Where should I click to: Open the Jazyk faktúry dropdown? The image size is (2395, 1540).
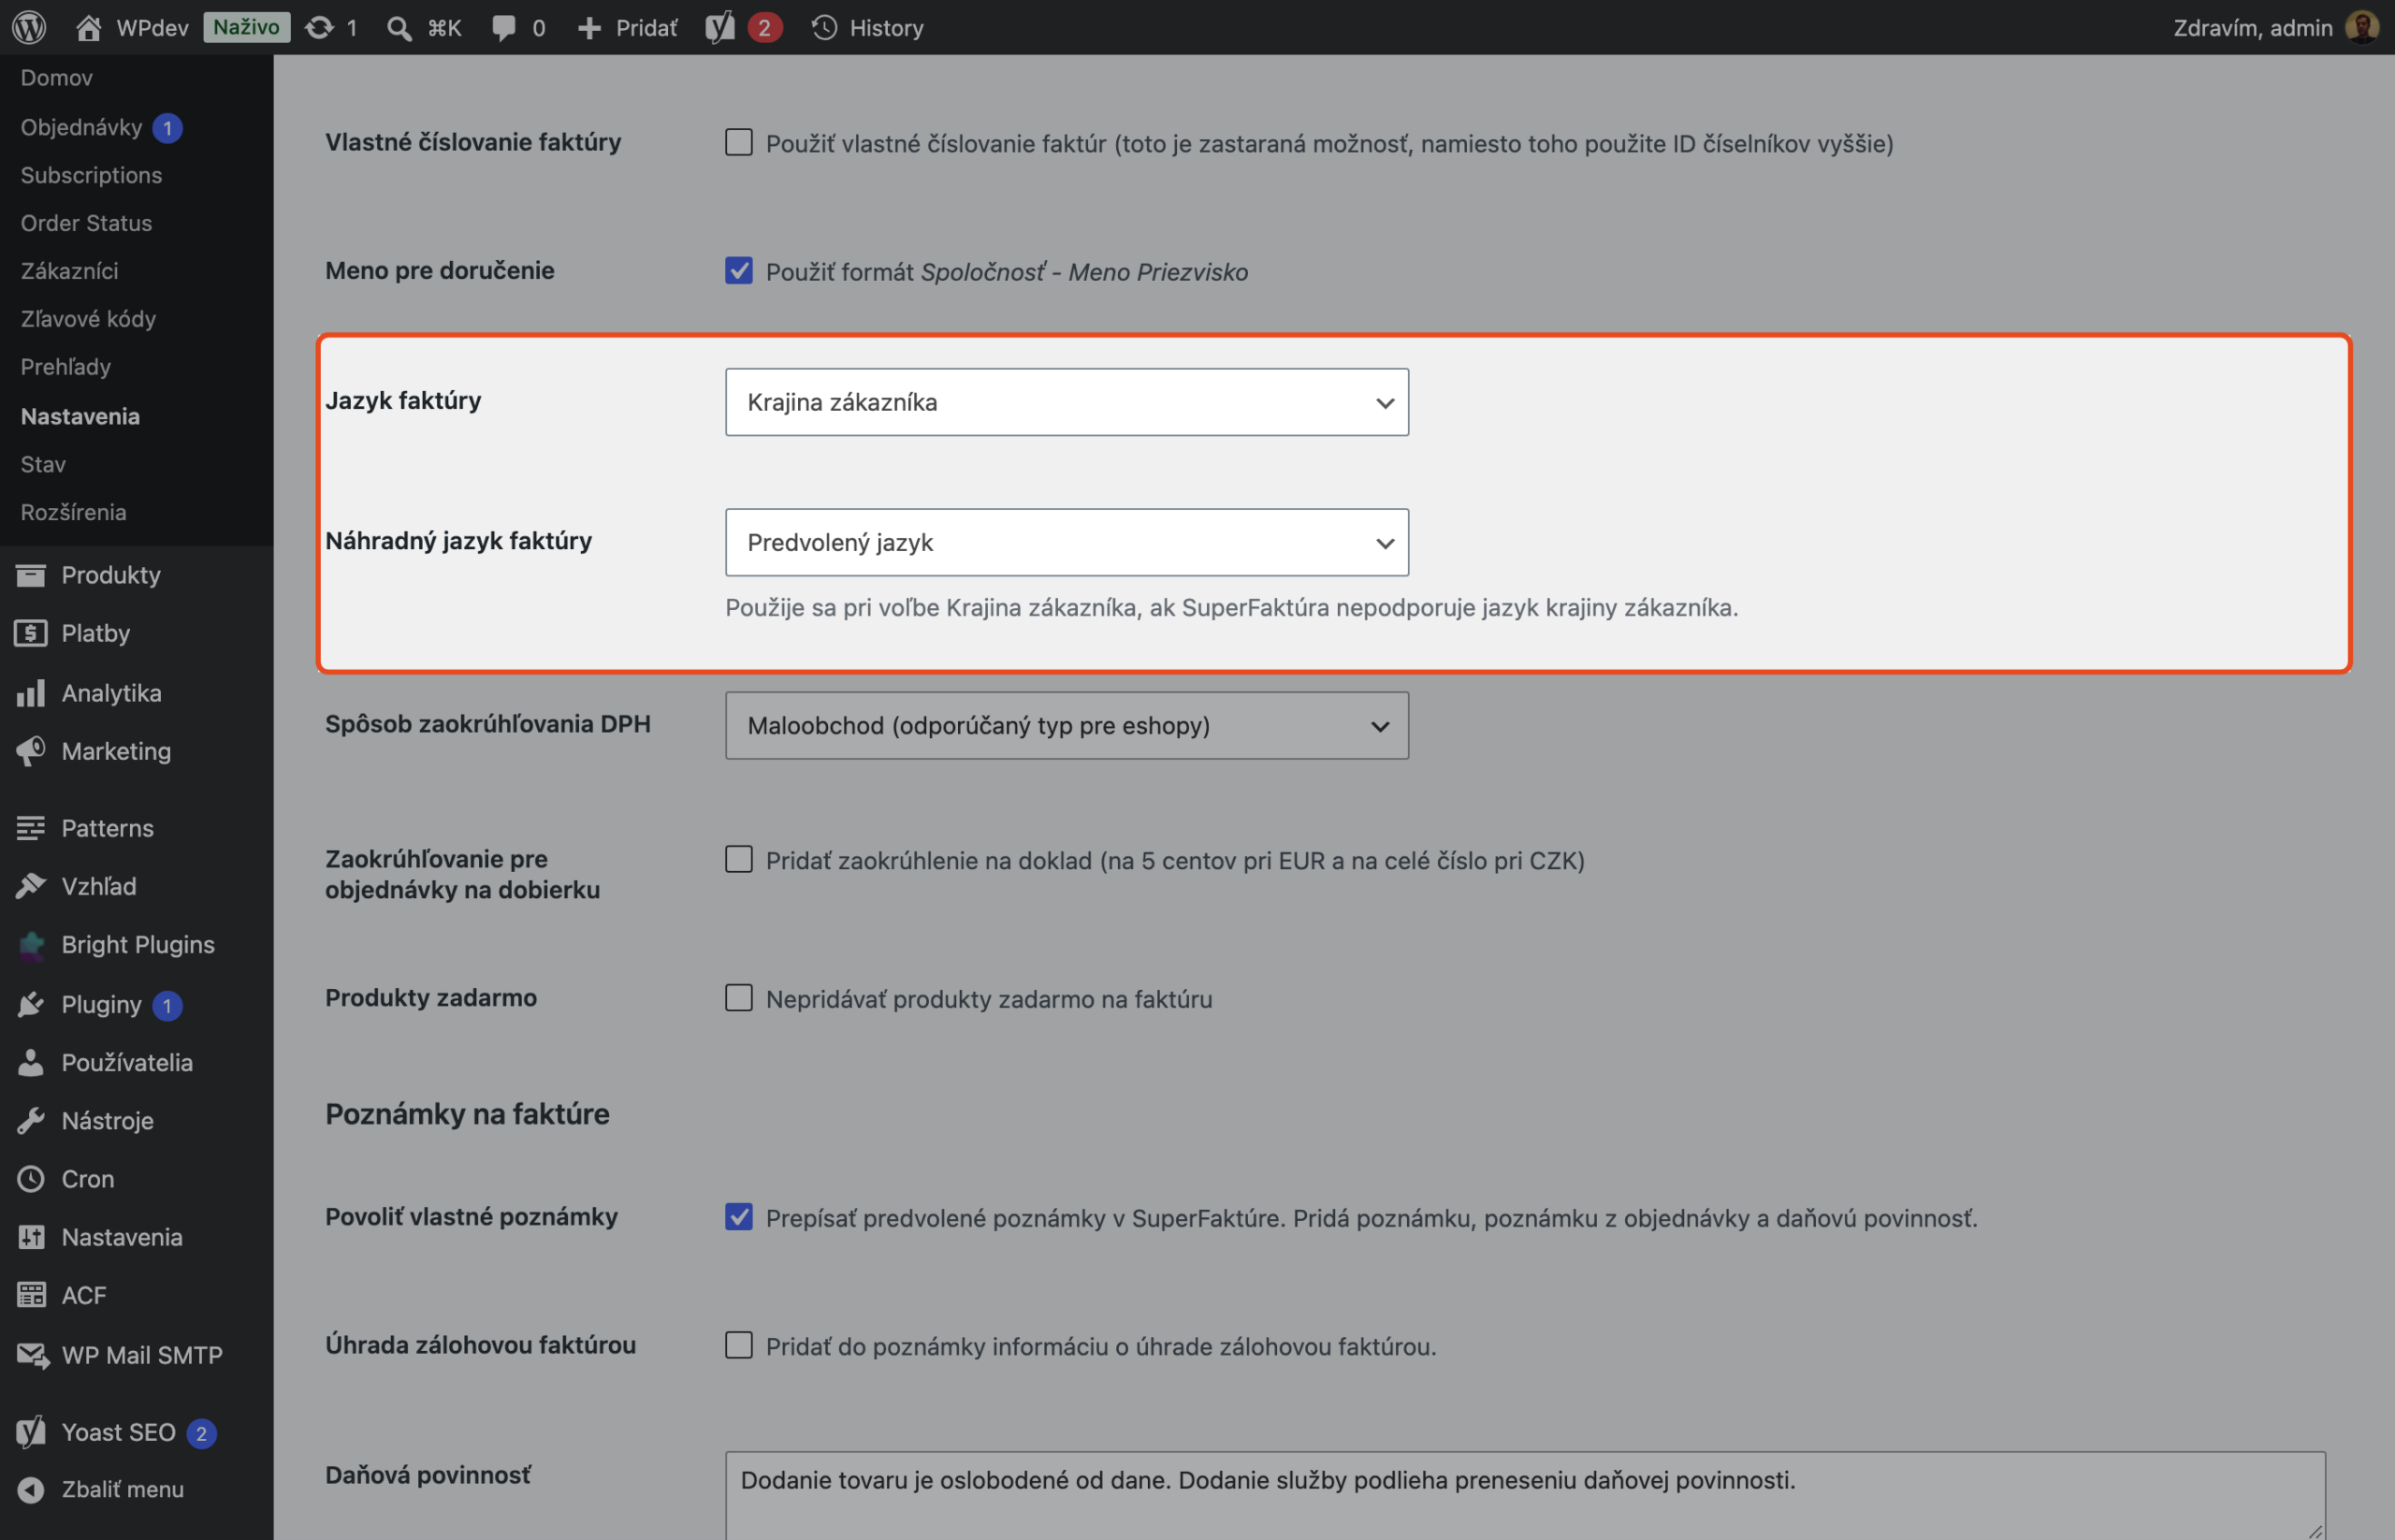coord(1067,402)
